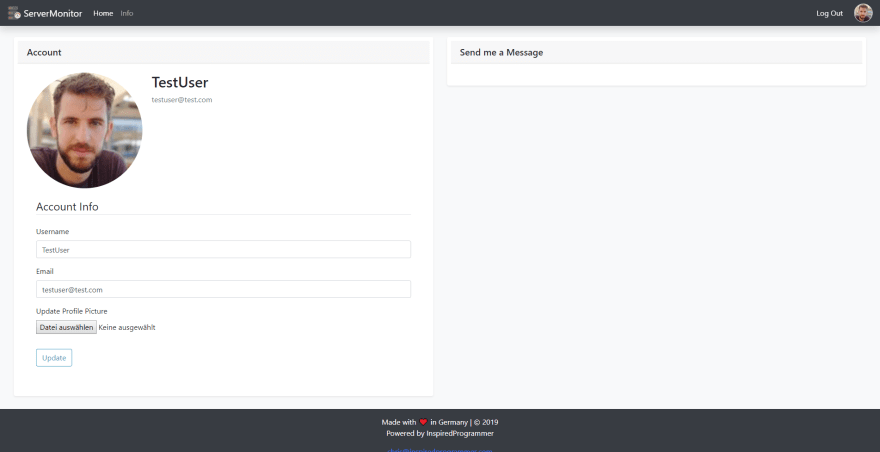Click the Log Out link

click(829, 13)
